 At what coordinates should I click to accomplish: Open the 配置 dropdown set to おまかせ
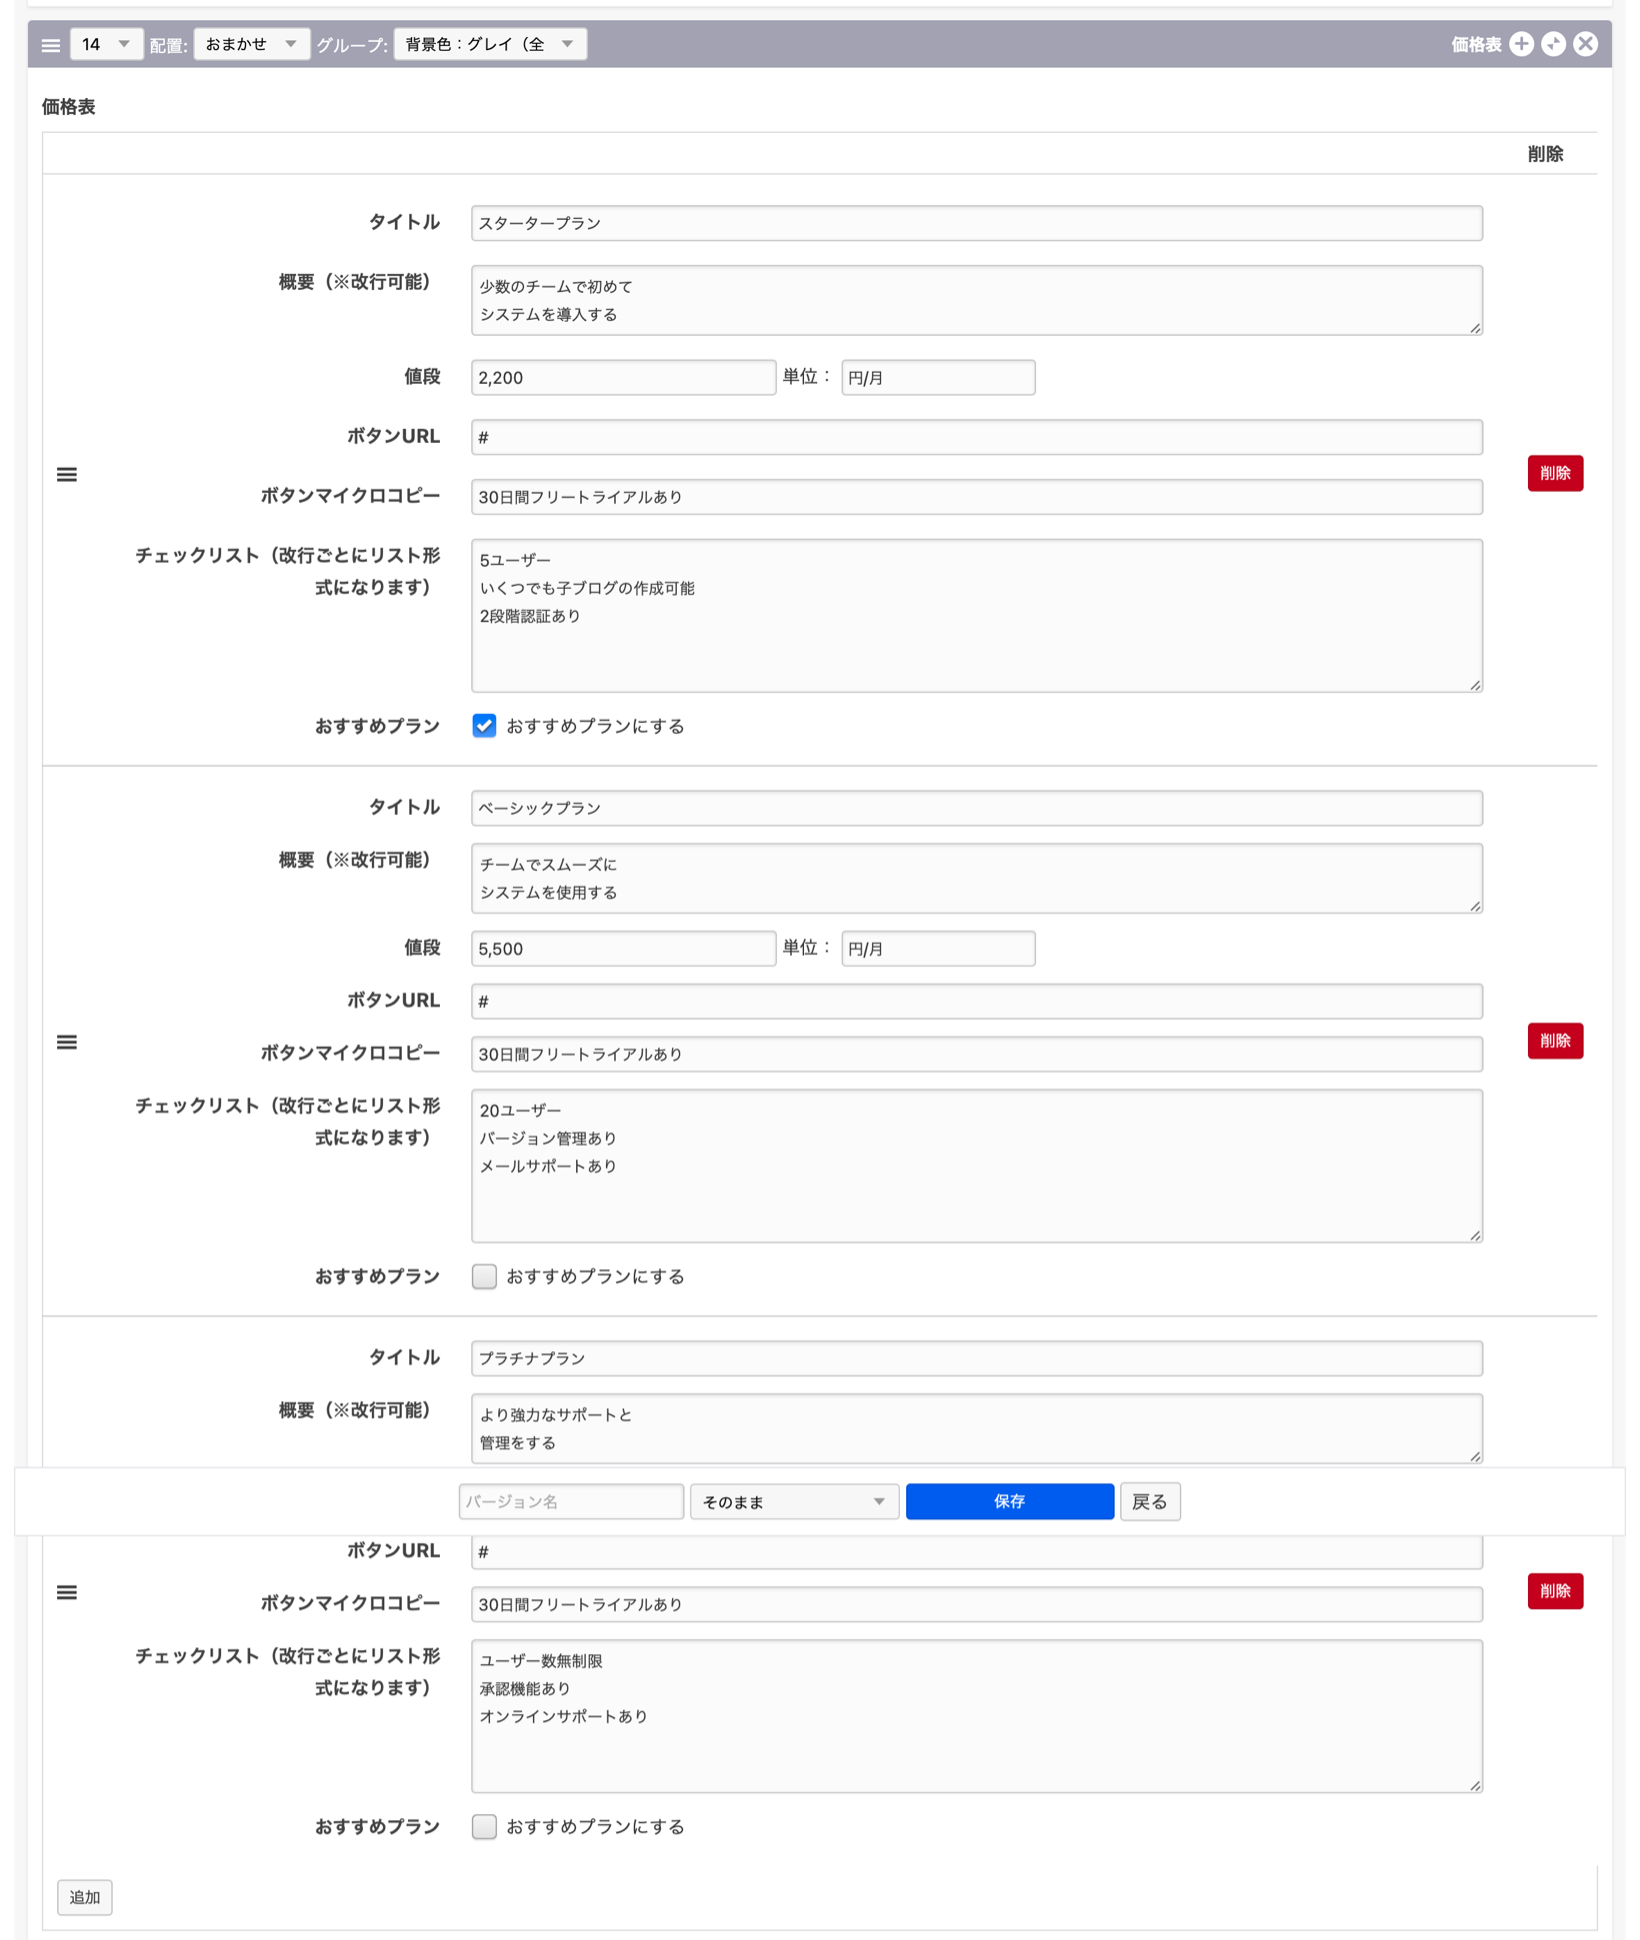pos(251,44)
